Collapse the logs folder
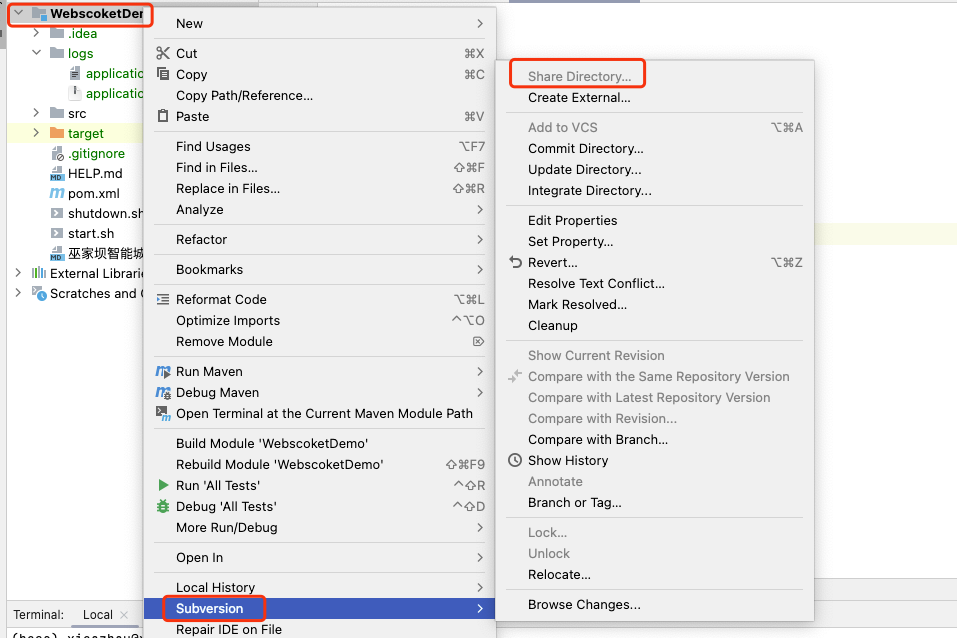This screenshot has height=638, width=957. [x=36, y=53]
